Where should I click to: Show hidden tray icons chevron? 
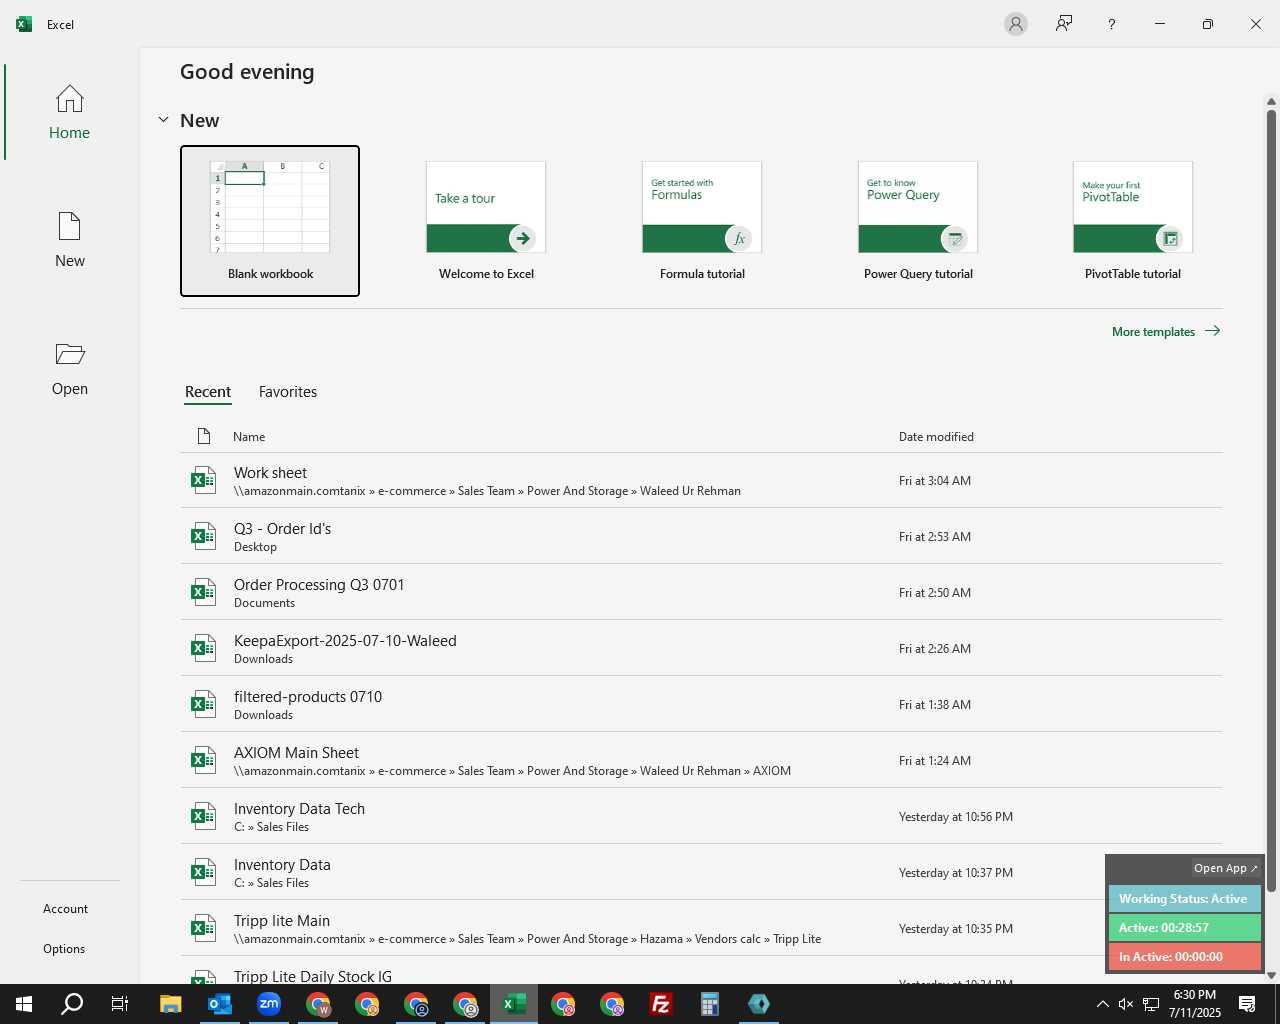[1102, 1004]
